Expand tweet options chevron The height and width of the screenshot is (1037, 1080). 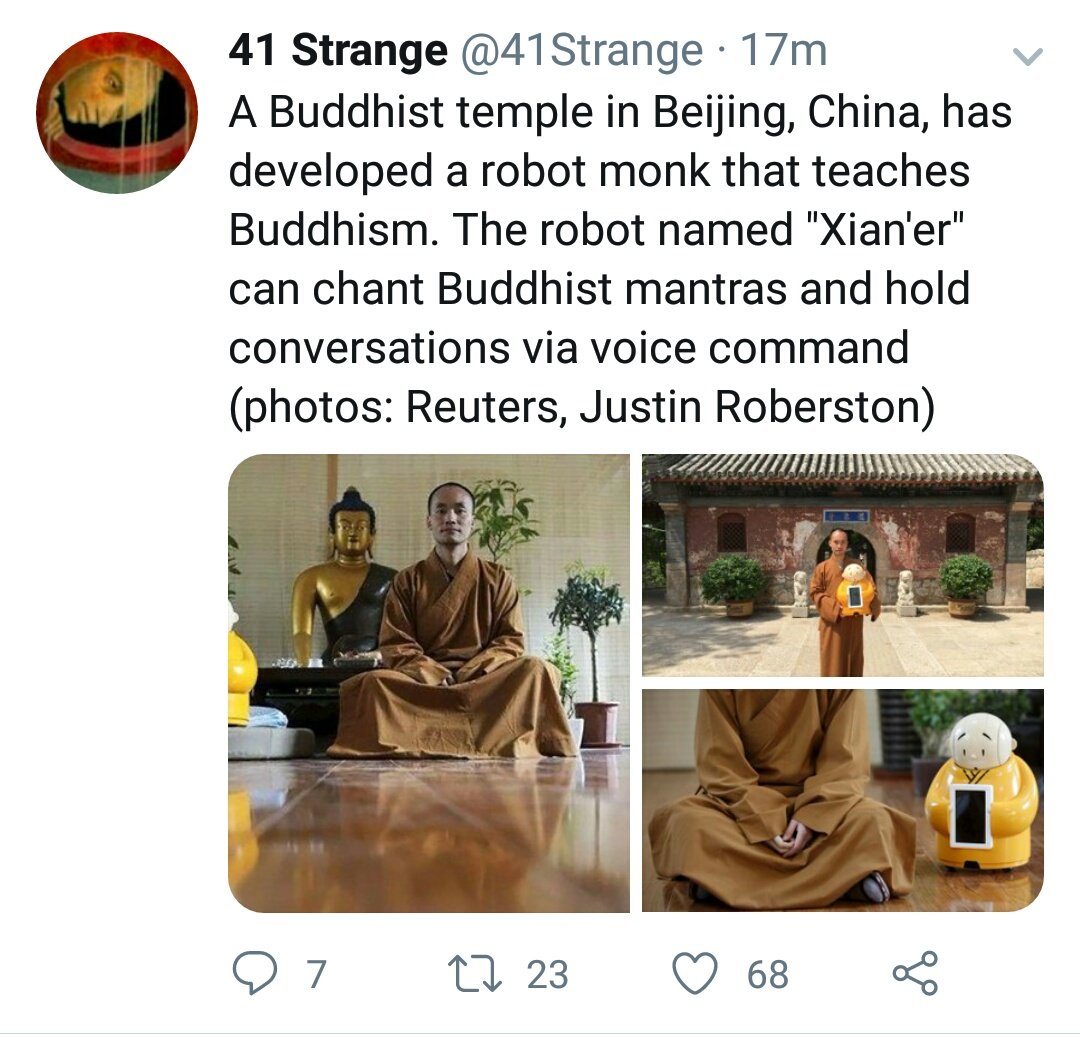click(1028, 55)
